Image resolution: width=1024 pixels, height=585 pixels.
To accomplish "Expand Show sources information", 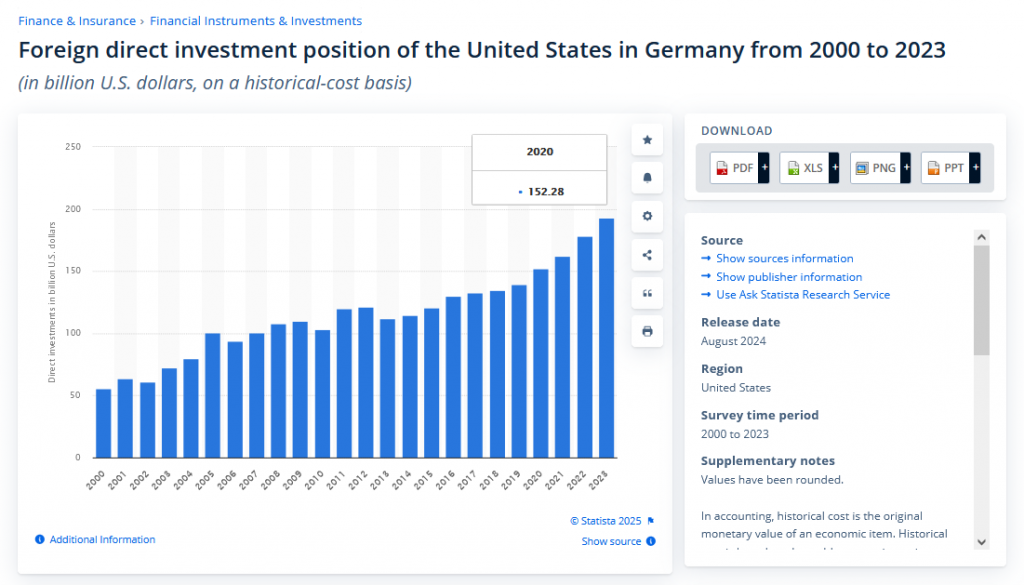I will 784,259.
